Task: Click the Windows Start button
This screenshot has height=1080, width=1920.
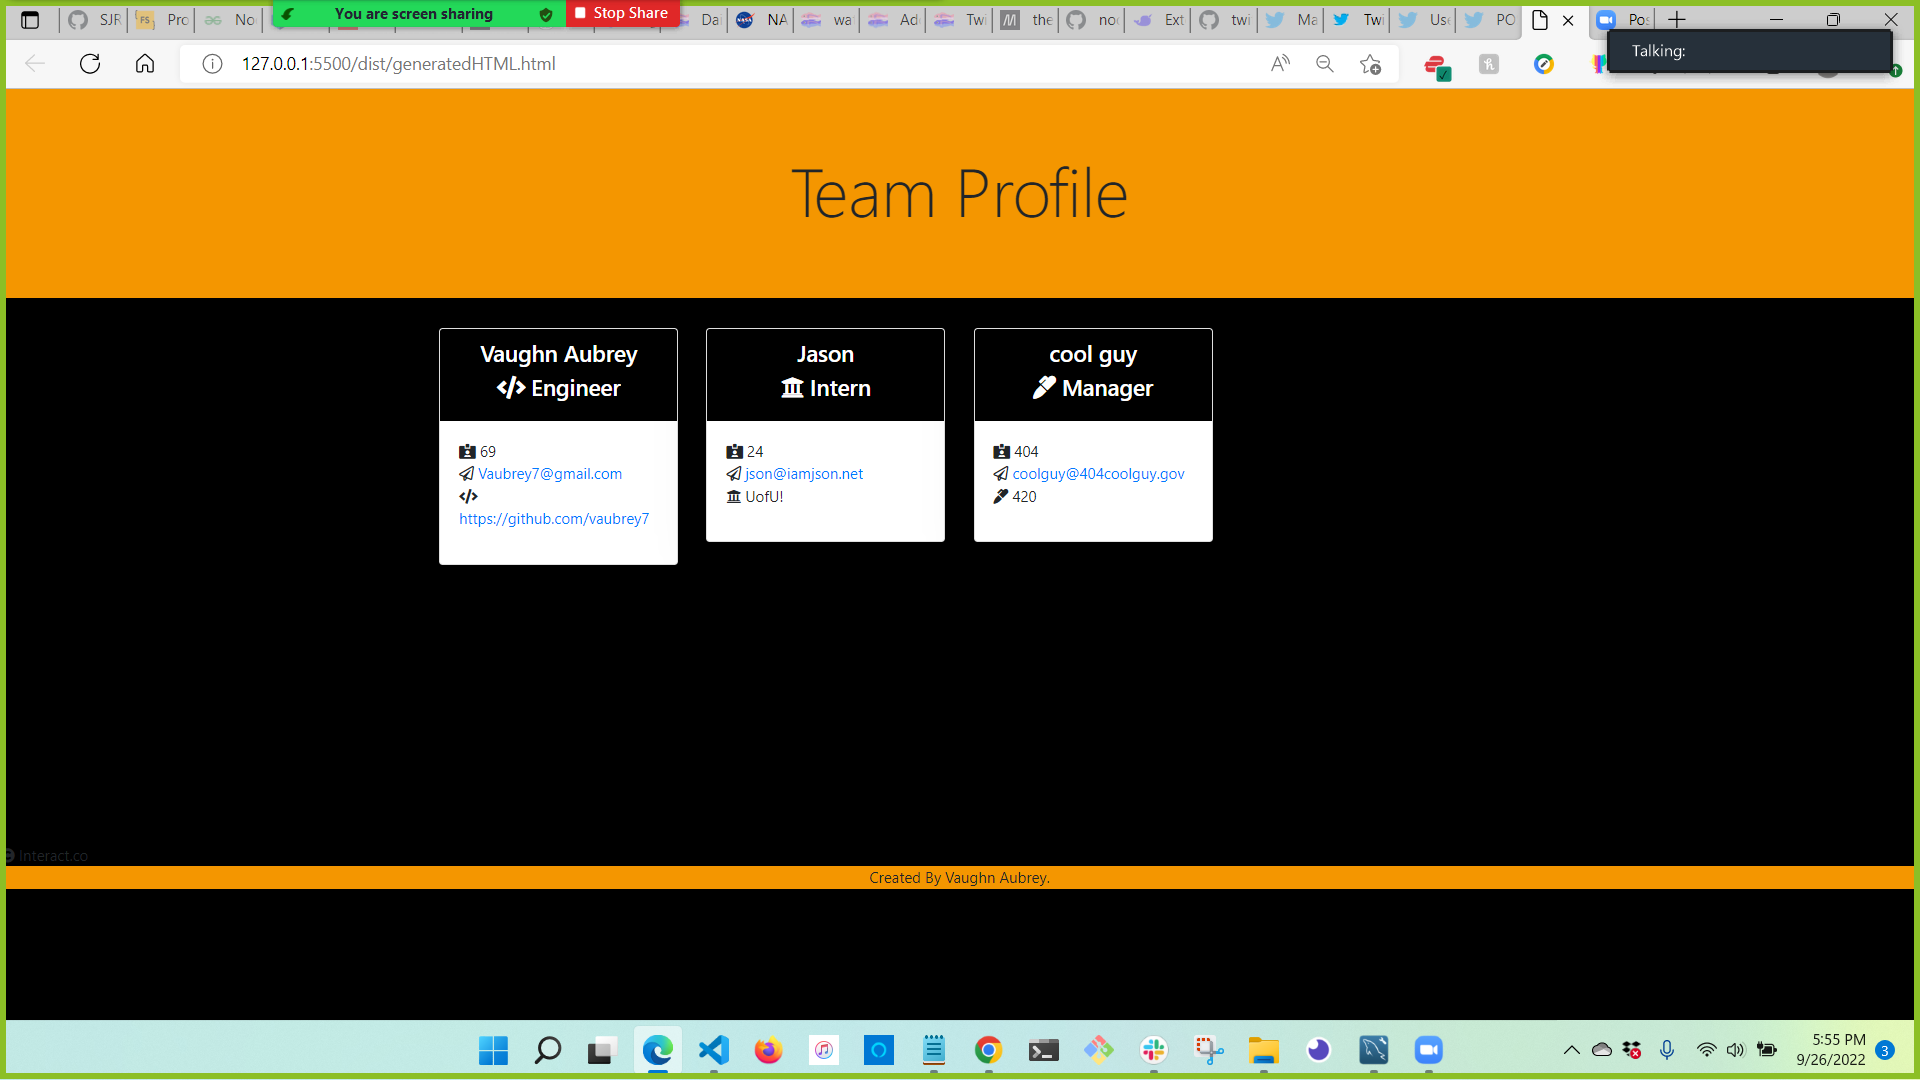Action: pyautogui.click(x=493, y=1050)
